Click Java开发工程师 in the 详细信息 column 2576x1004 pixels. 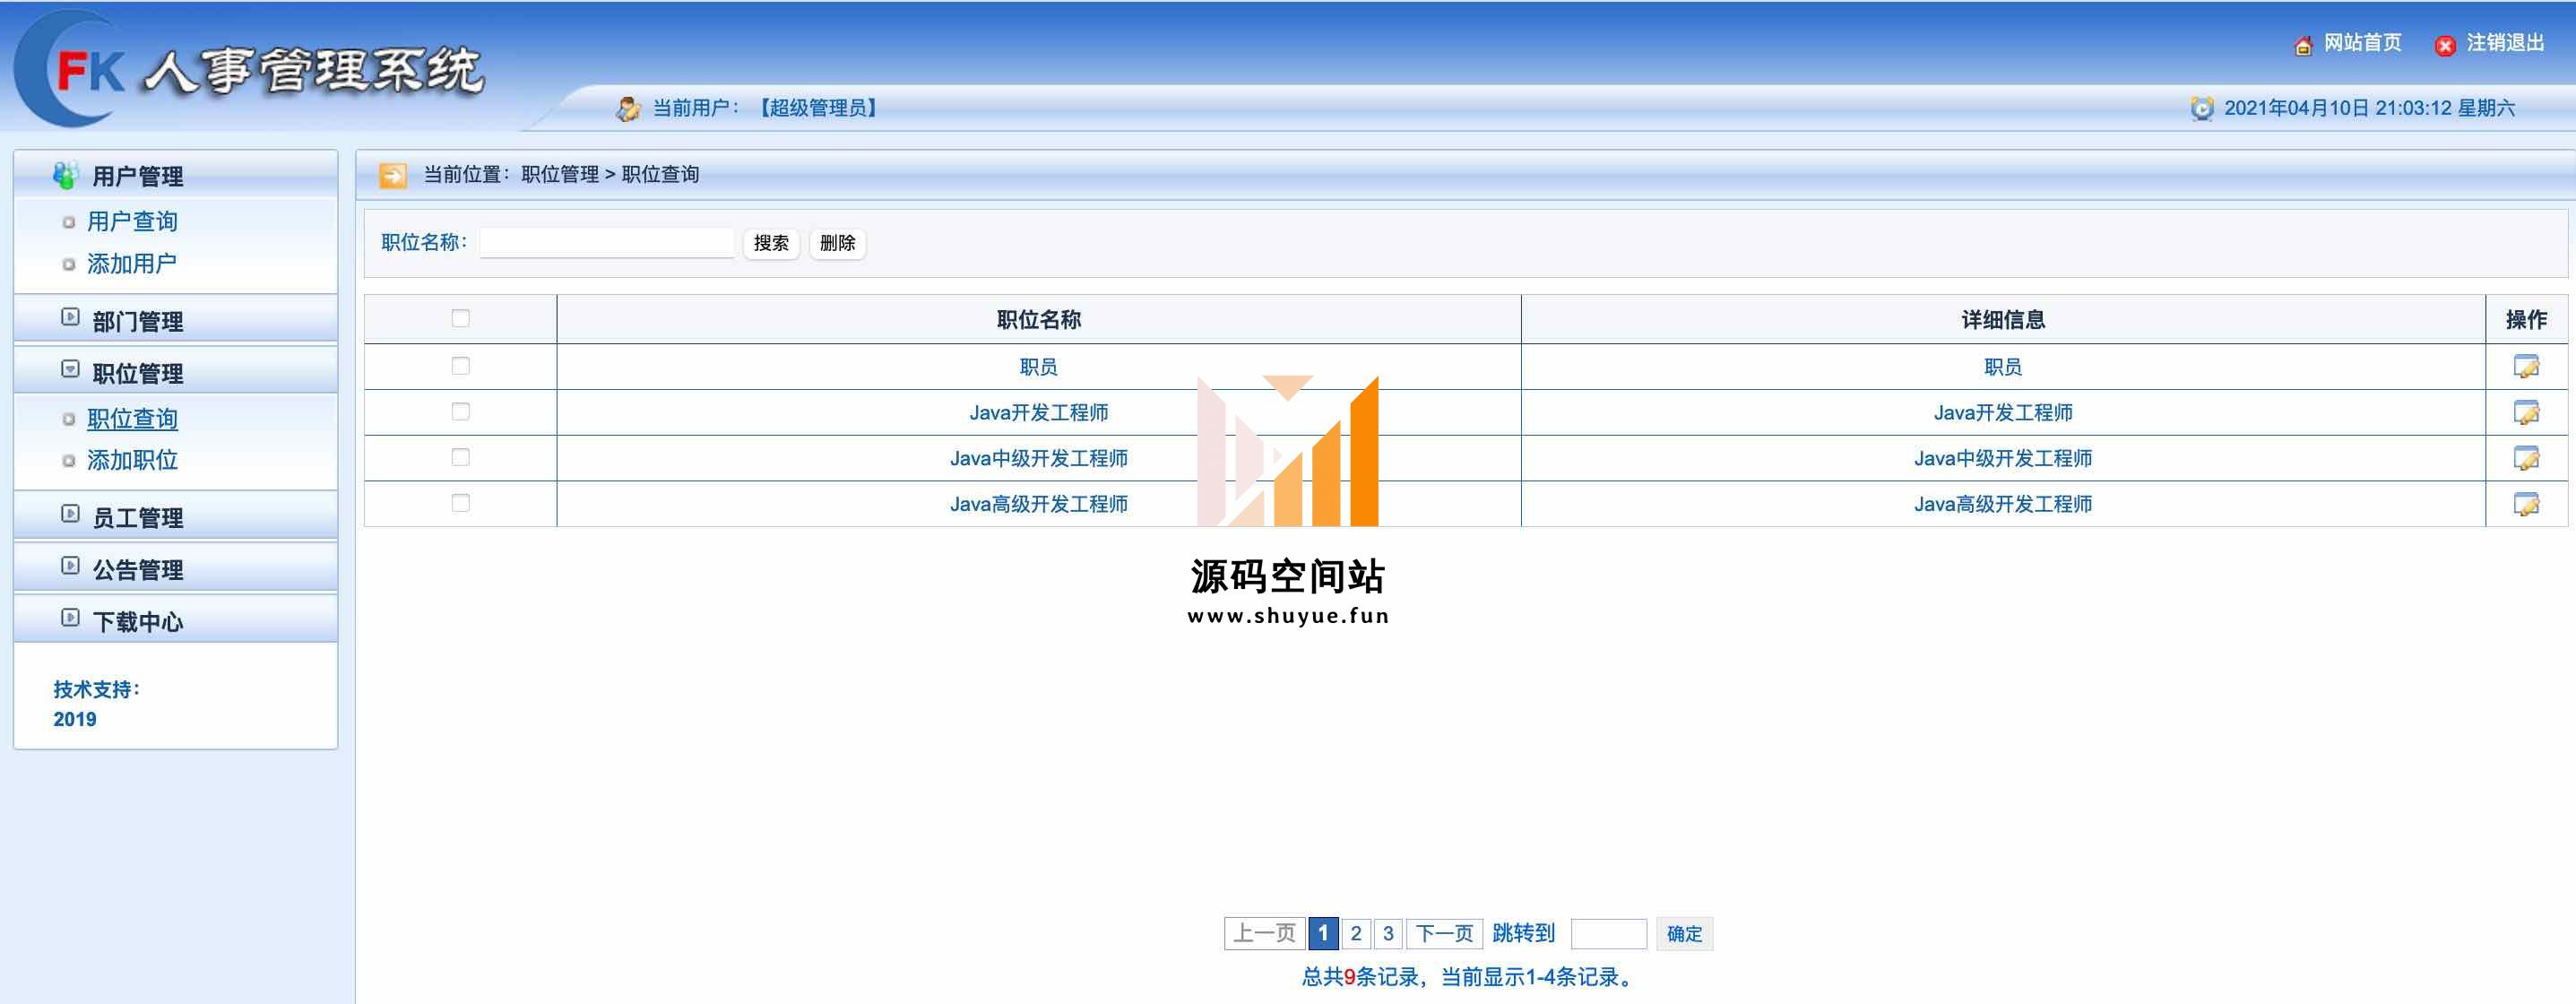click(2003, 412)
